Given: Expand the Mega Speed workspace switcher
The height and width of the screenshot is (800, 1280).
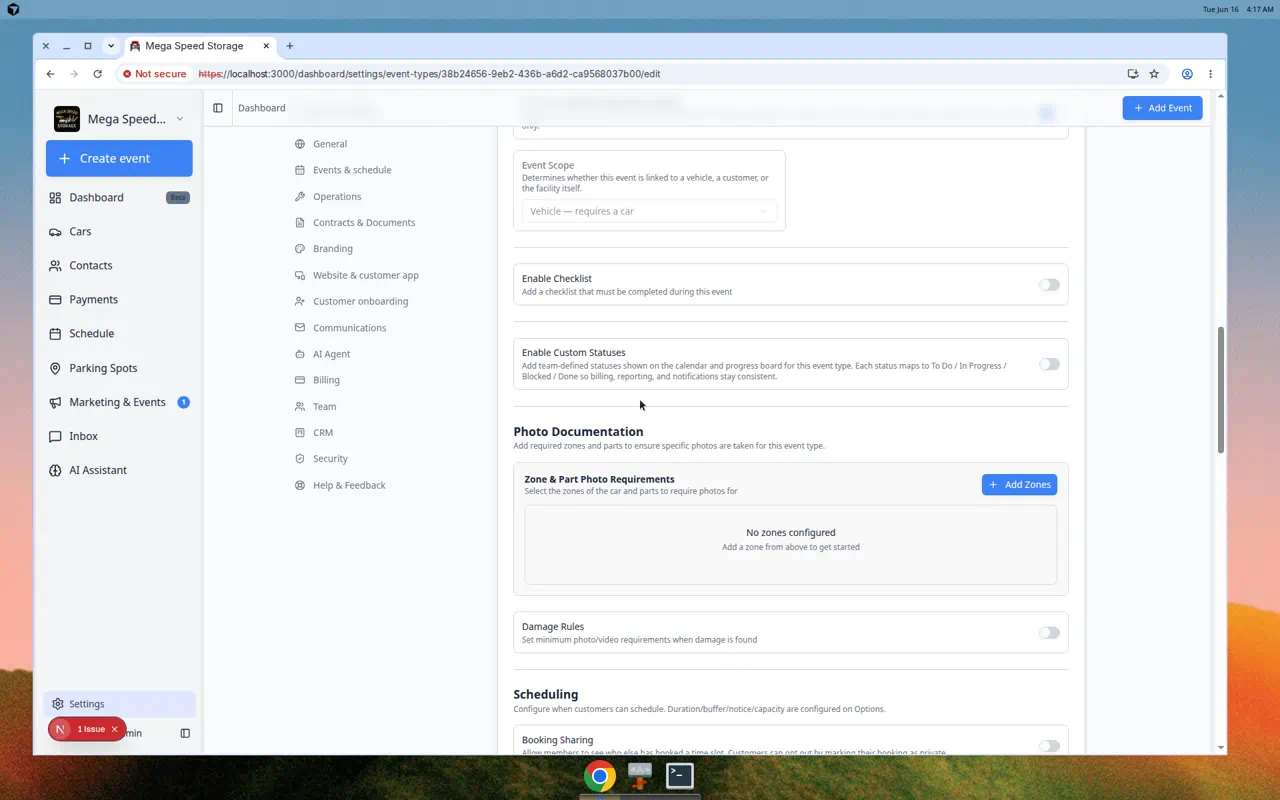Looking at the screenshot, I should click(119, 119).
